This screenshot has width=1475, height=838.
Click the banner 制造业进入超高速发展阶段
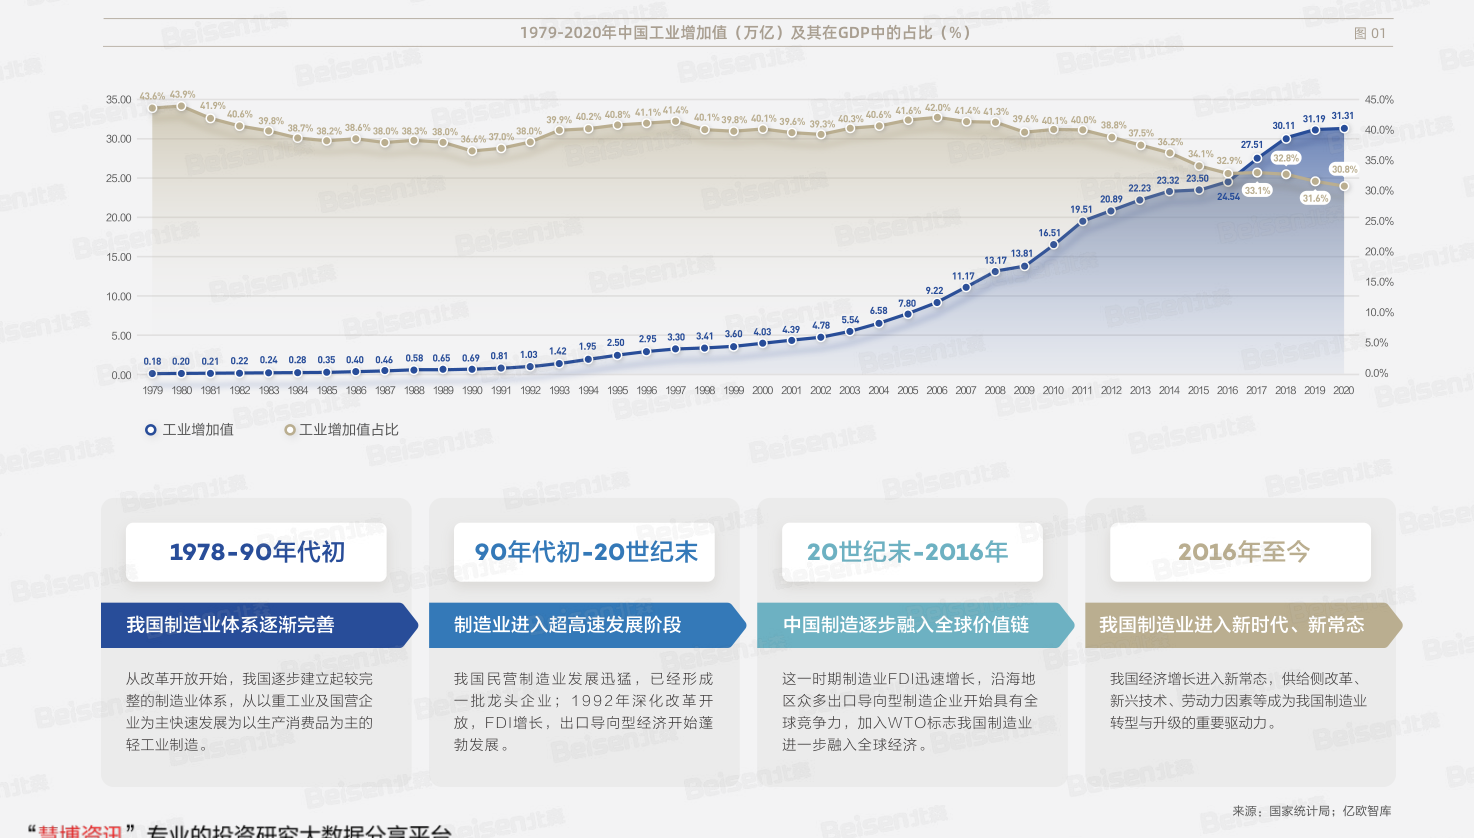587,625
